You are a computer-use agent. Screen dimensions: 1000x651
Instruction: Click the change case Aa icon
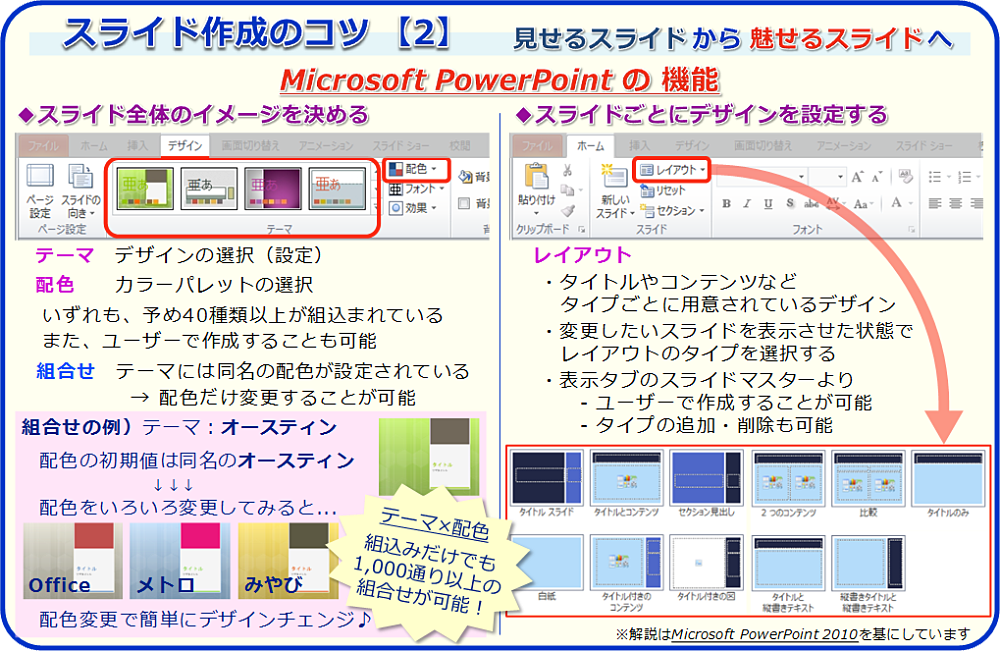click(860, 204)
